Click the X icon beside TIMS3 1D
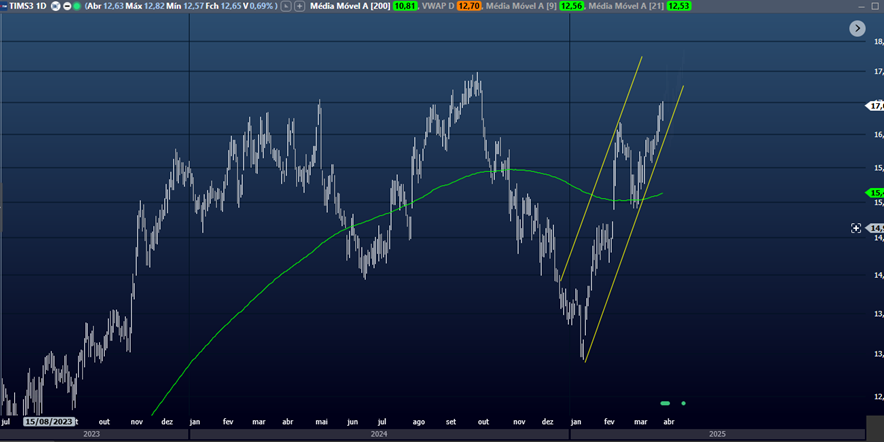This screenshot has height=442, width=884. point(54,6)
